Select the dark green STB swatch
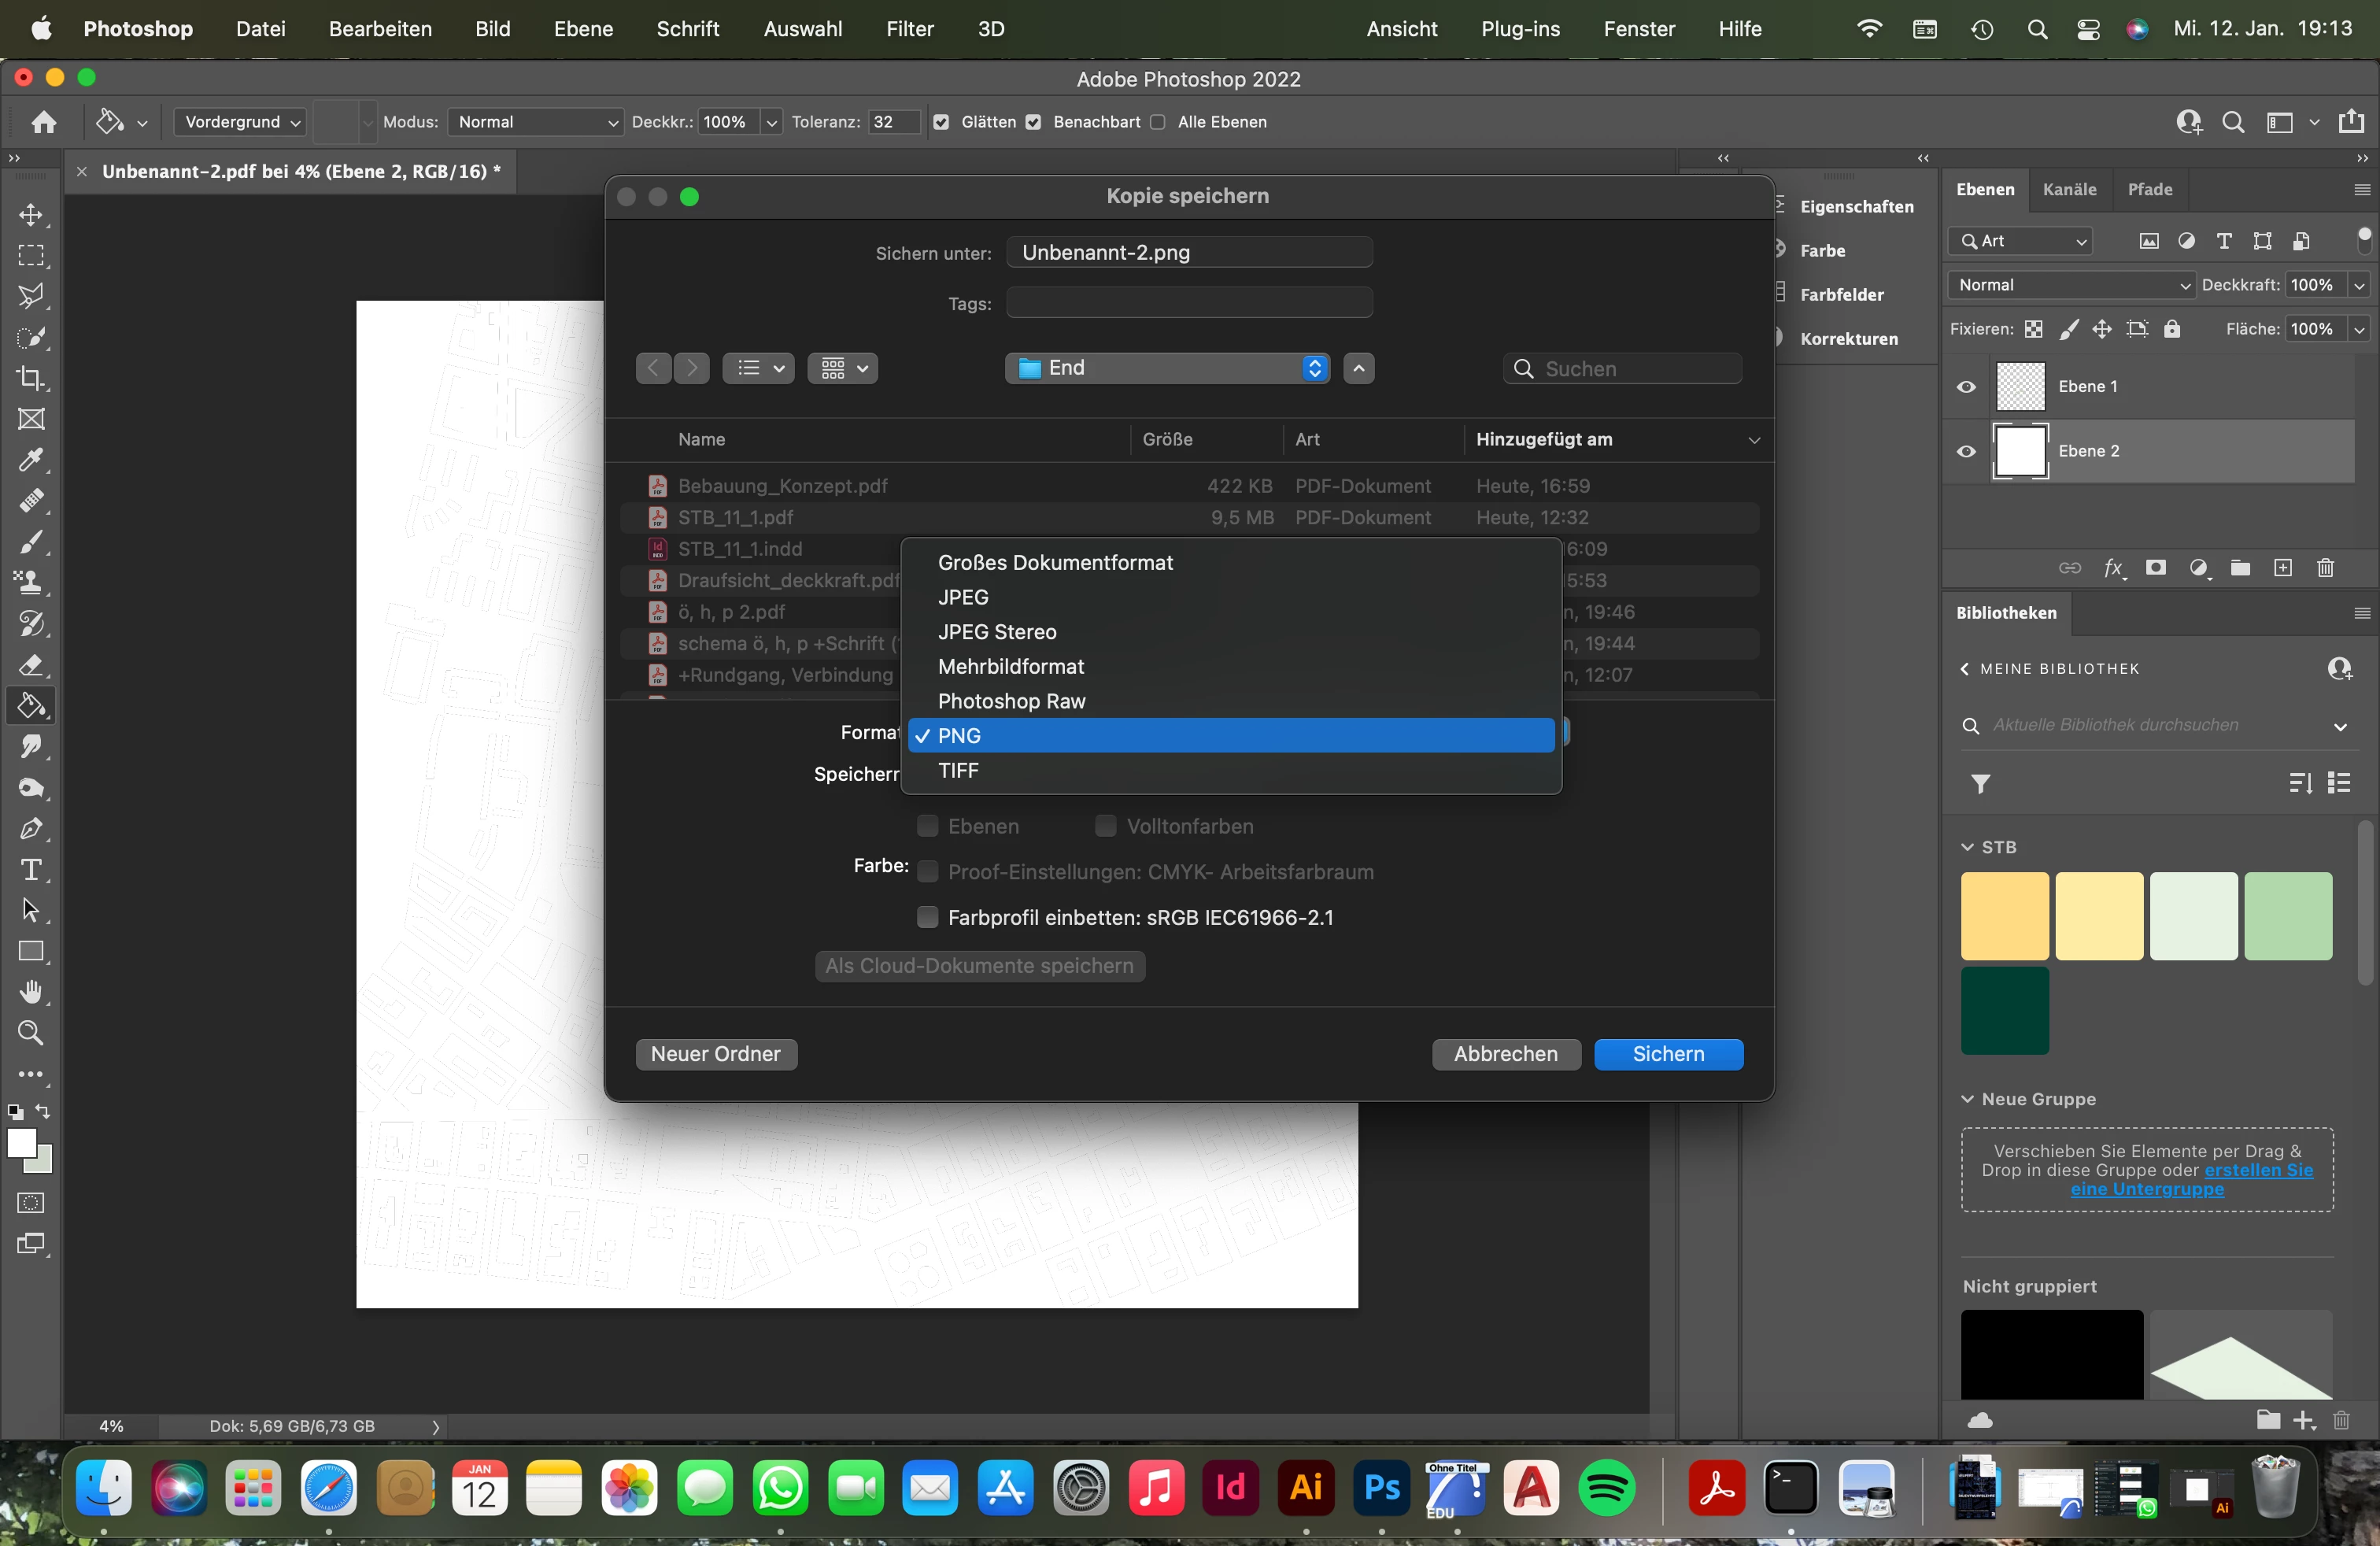2380x1546 pixels. tap(2004, 1010)
